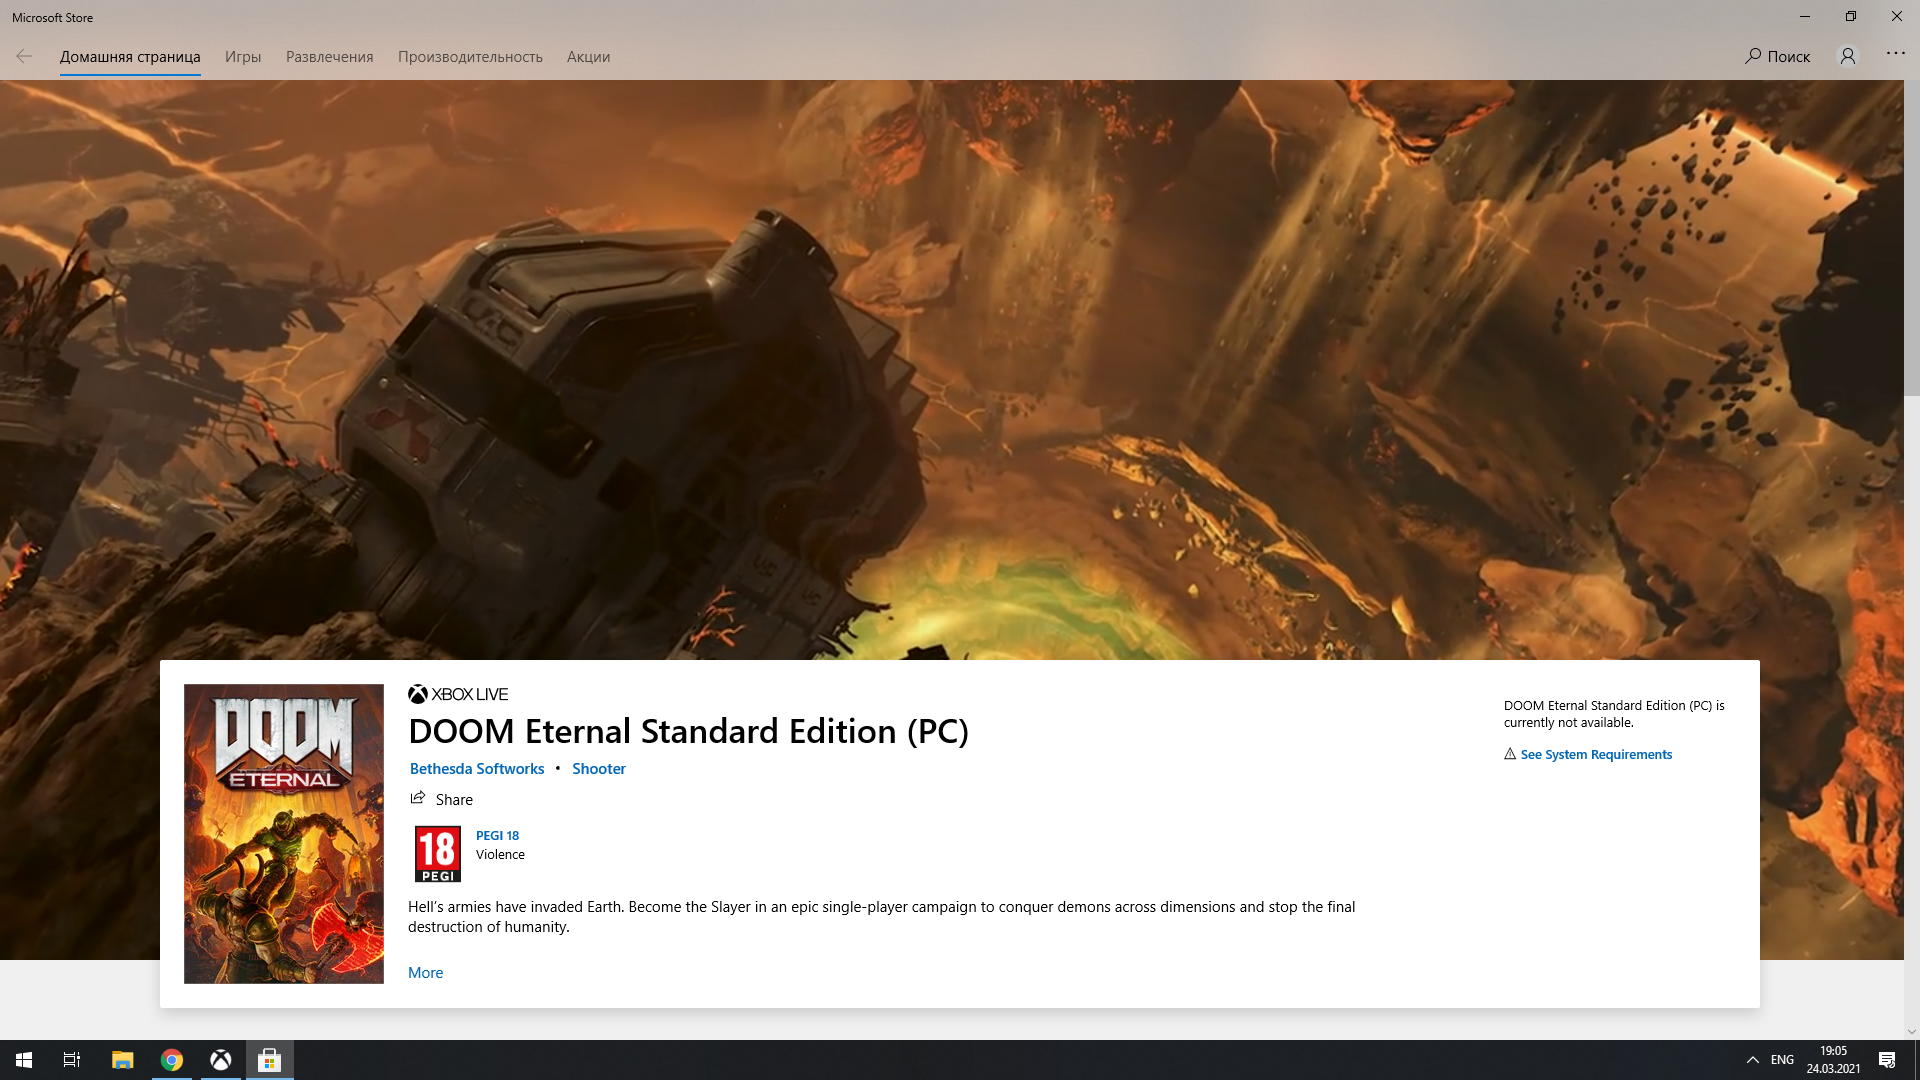Change the ENG input language
The height and width of the screenshot is (1080, 1920).
(1782, 1060)
